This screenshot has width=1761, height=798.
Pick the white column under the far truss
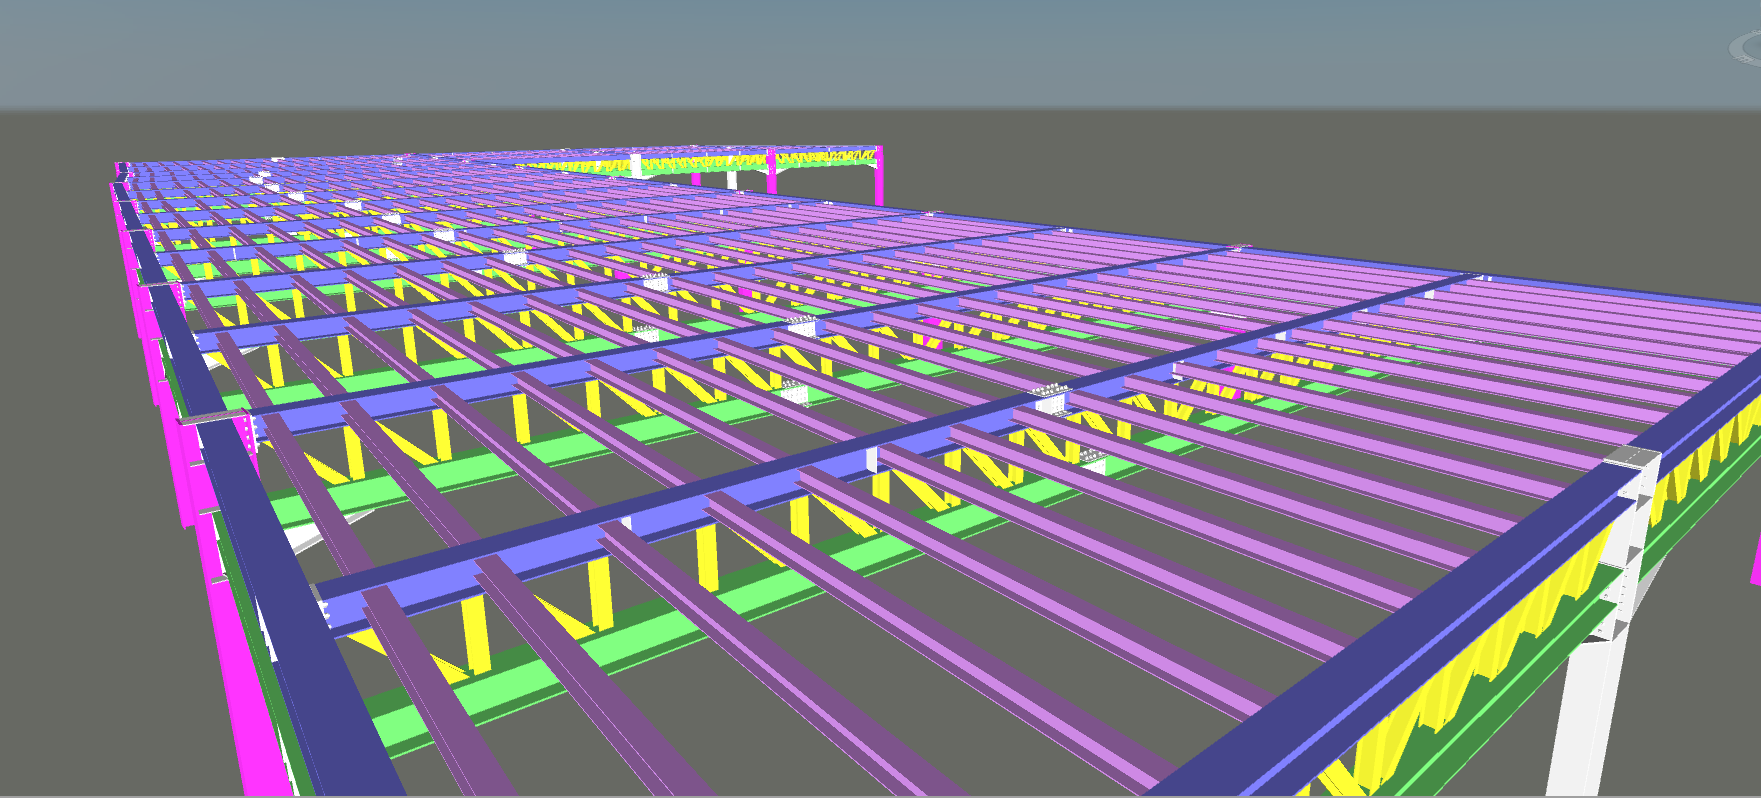tap(732, 181)
